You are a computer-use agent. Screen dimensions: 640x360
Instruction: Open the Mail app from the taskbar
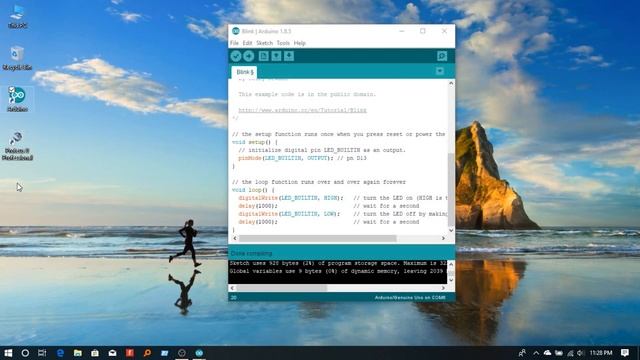pos(112,353)
